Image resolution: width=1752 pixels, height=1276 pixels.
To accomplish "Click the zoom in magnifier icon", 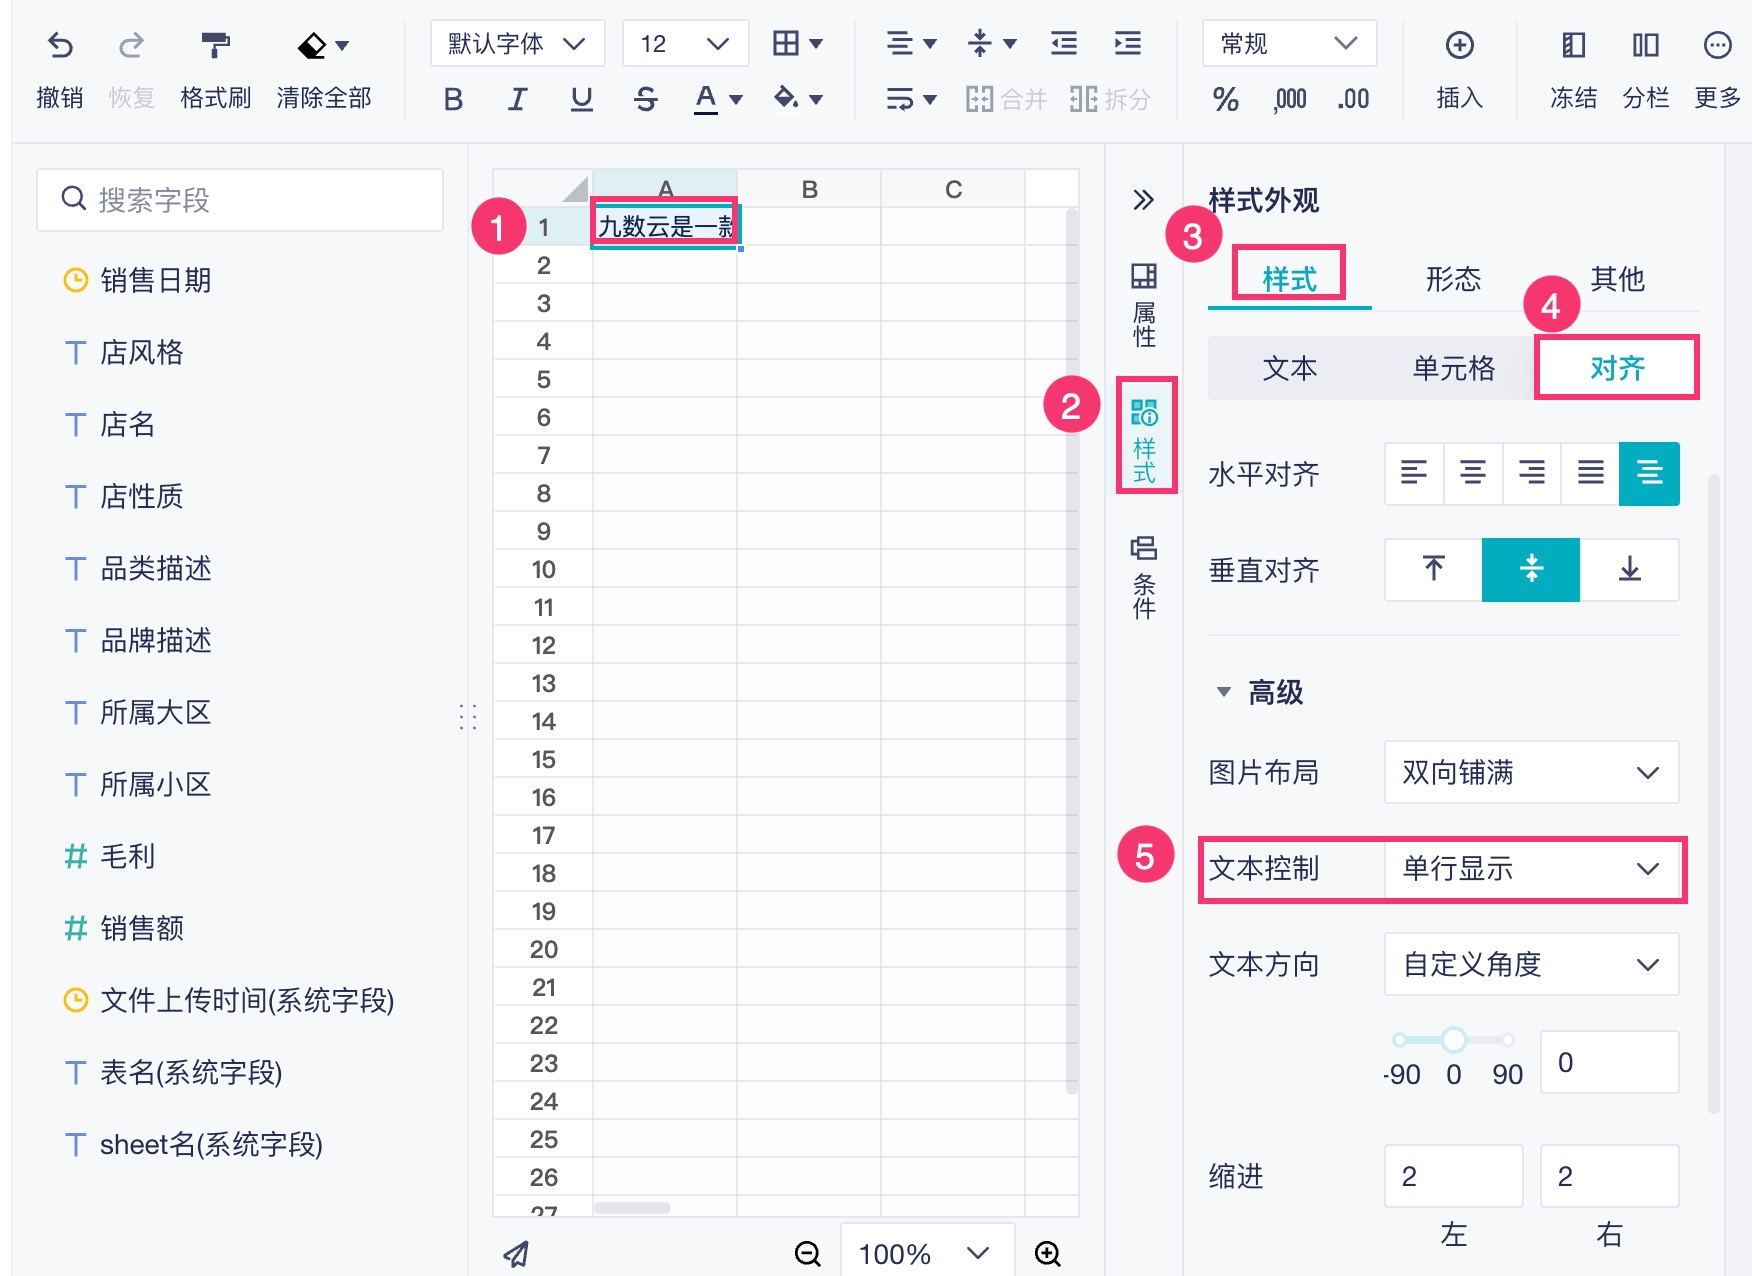I will pyautogui.click(x=1047, y=1253).
